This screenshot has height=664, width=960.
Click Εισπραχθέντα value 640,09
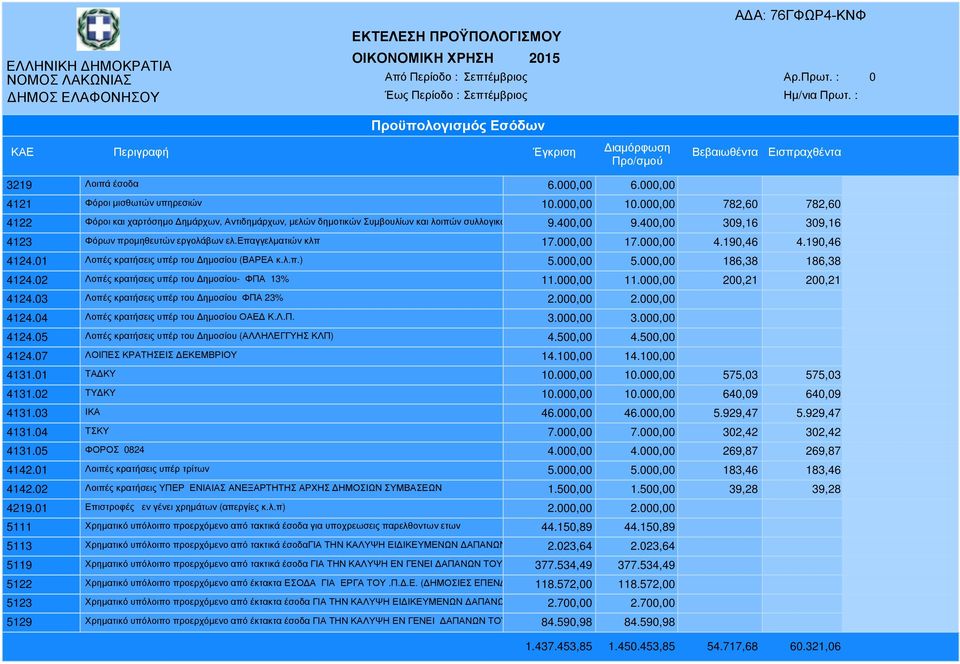(823, 394)
